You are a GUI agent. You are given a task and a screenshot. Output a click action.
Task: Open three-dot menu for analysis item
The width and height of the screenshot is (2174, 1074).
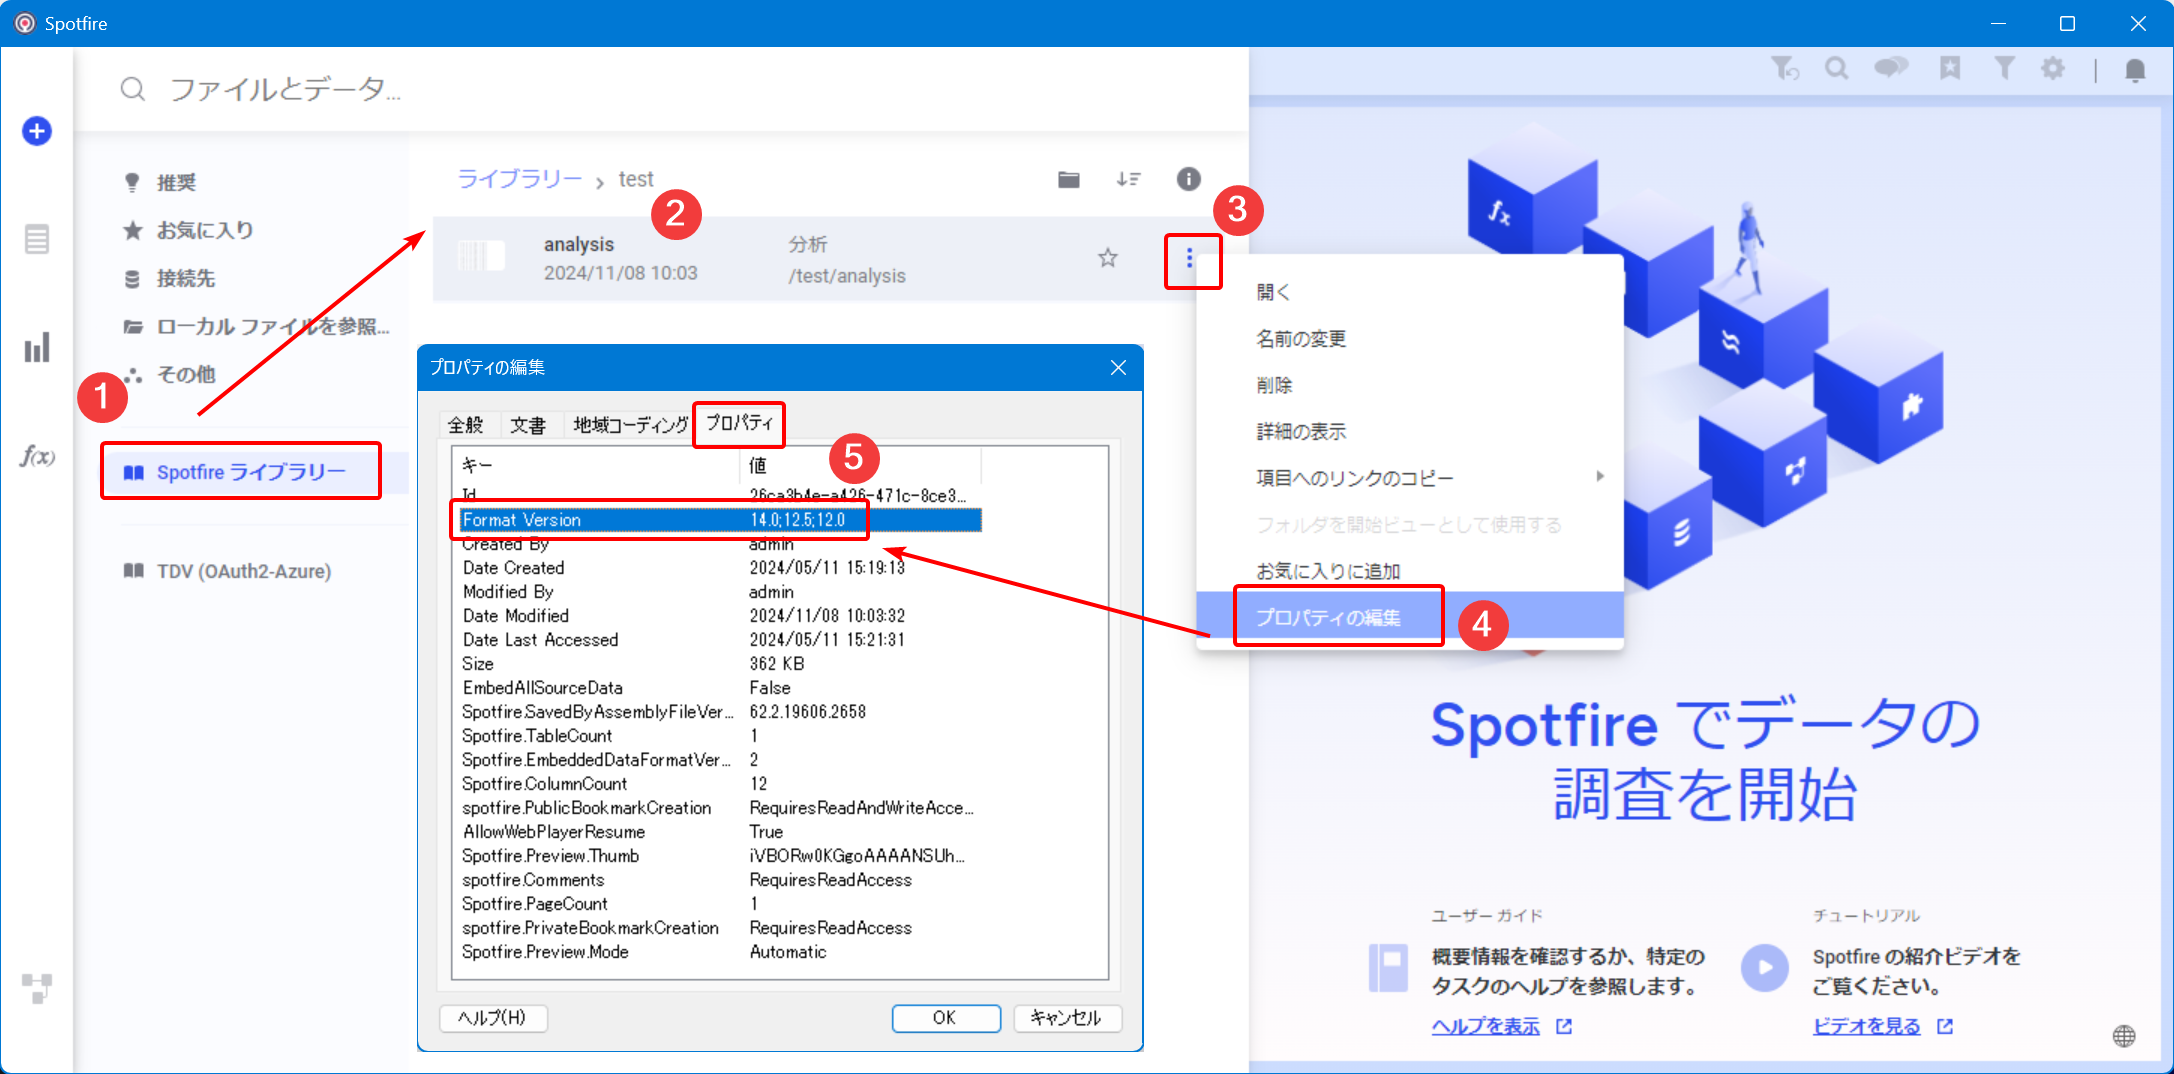(x=1189, y=258)
